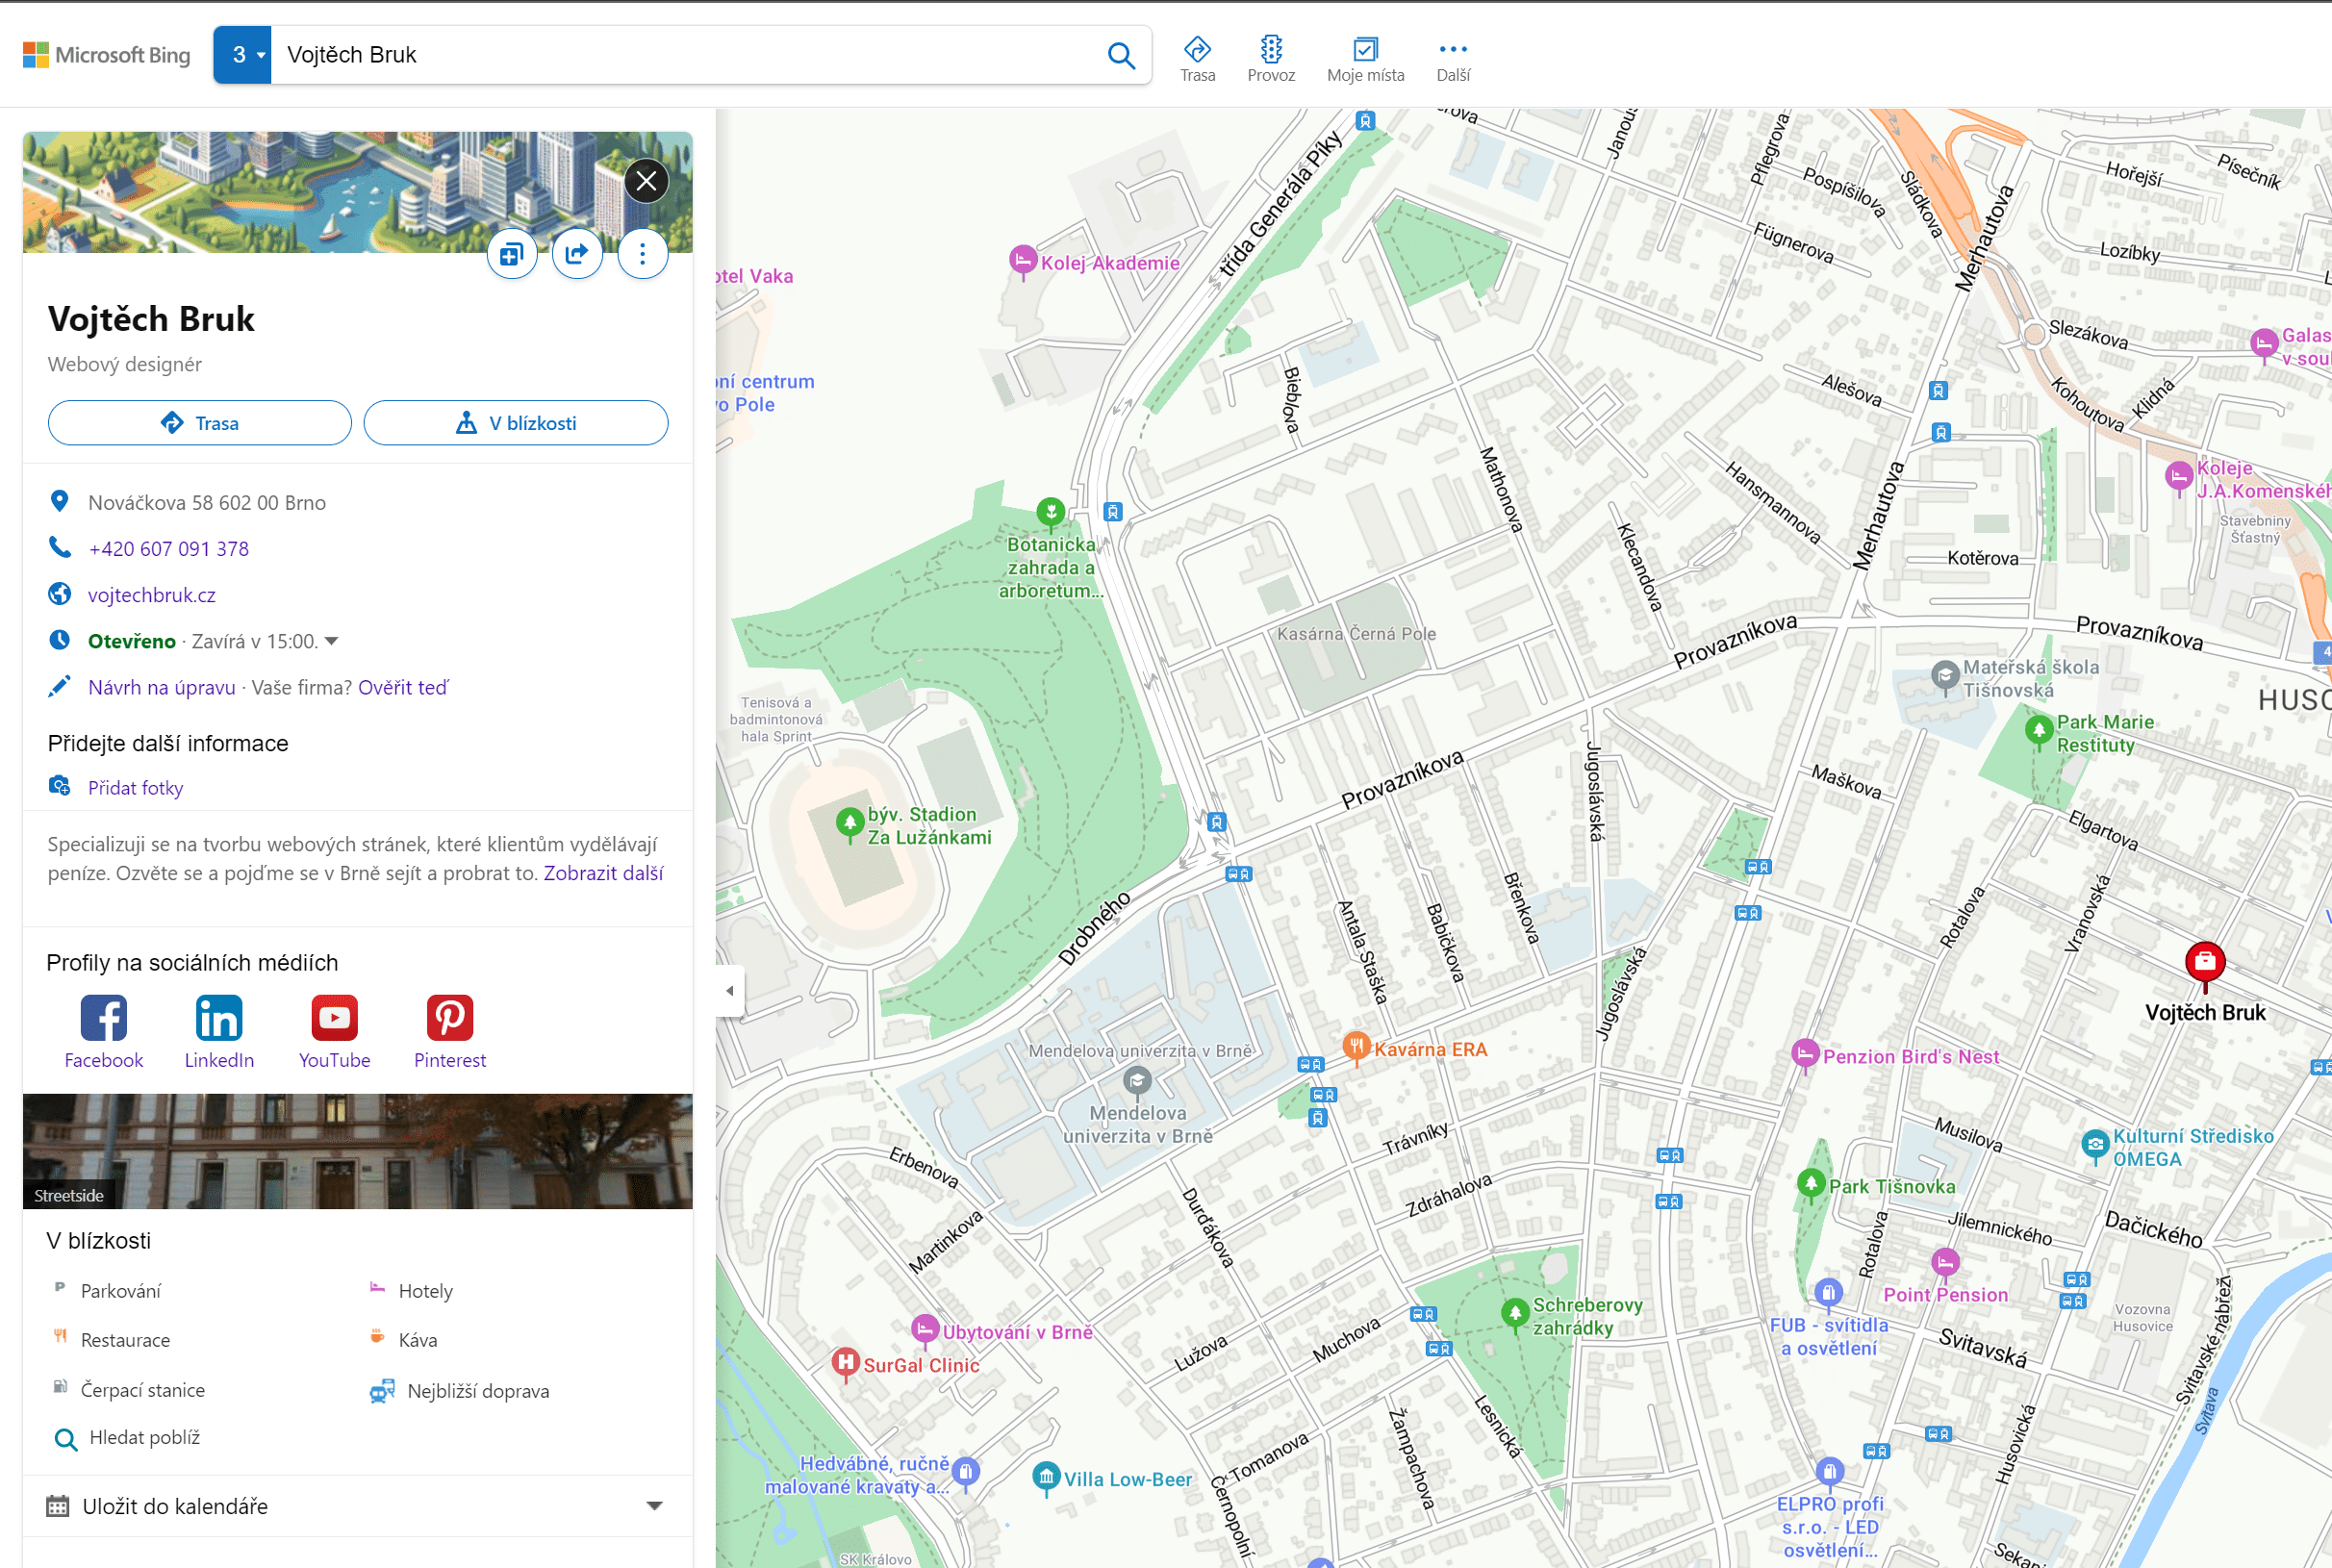This screenshot has height=1568, width=2332.
Task: Click the Kolej Akademie map marker
Action: [1022, 261]
